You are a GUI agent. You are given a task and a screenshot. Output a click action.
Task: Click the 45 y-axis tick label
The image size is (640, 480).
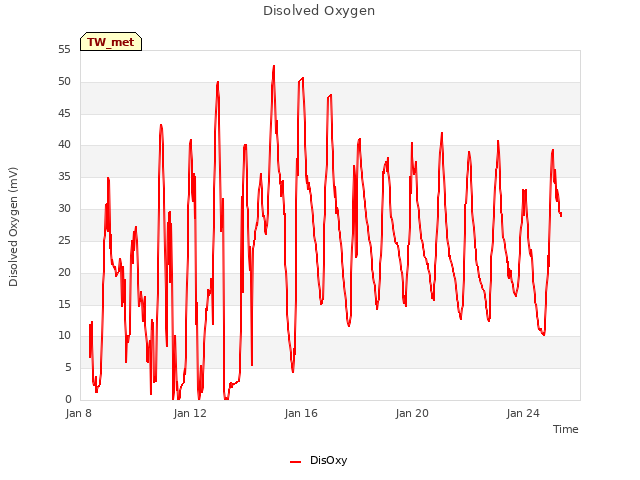pyautogui.click(x=64, y=113)
